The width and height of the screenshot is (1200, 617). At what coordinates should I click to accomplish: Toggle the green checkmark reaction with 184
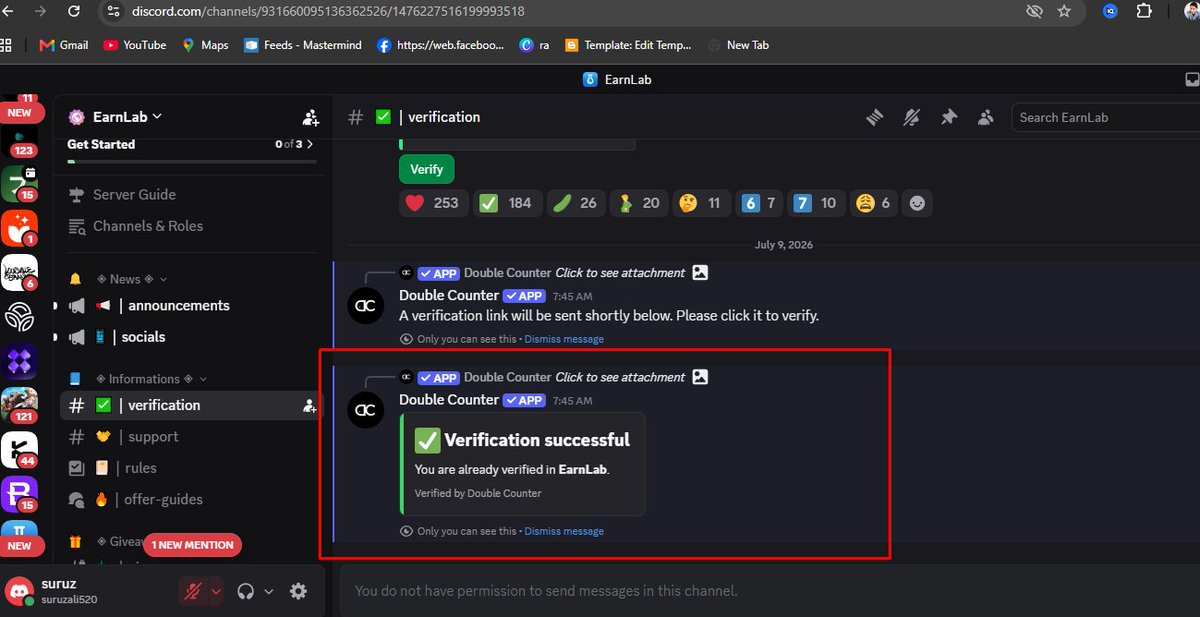coord(505,203)
